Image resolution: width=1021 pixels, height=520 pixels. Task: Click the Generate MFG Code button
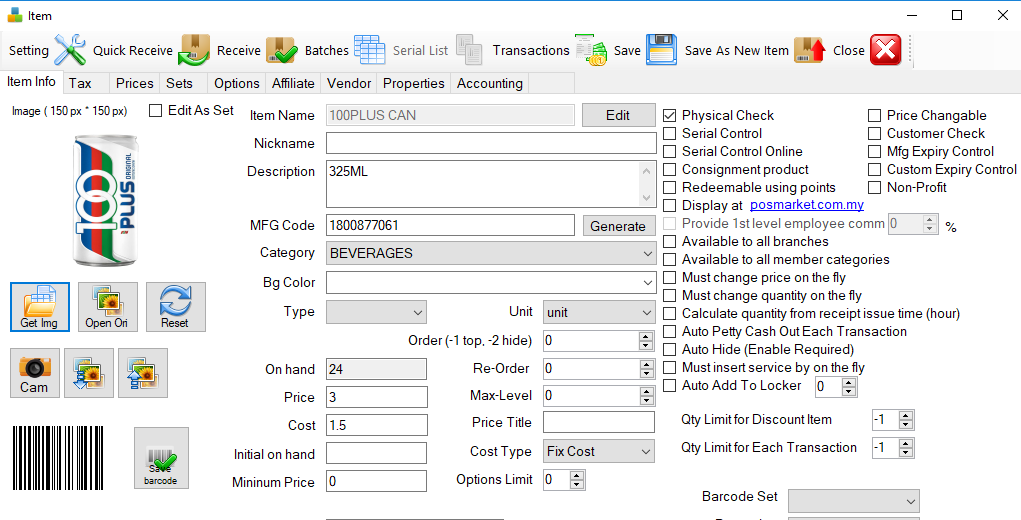pos(618,226)
